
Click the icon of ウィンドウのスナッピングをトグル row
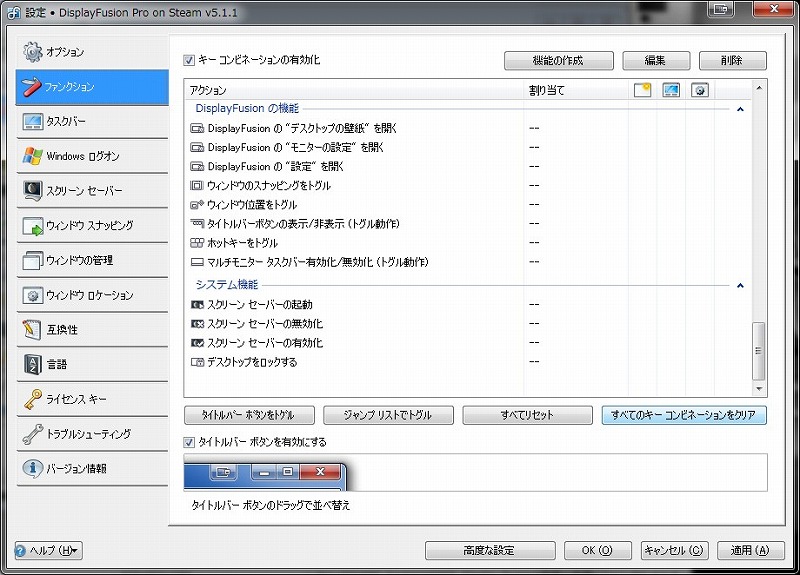click(x=196, y=185)
